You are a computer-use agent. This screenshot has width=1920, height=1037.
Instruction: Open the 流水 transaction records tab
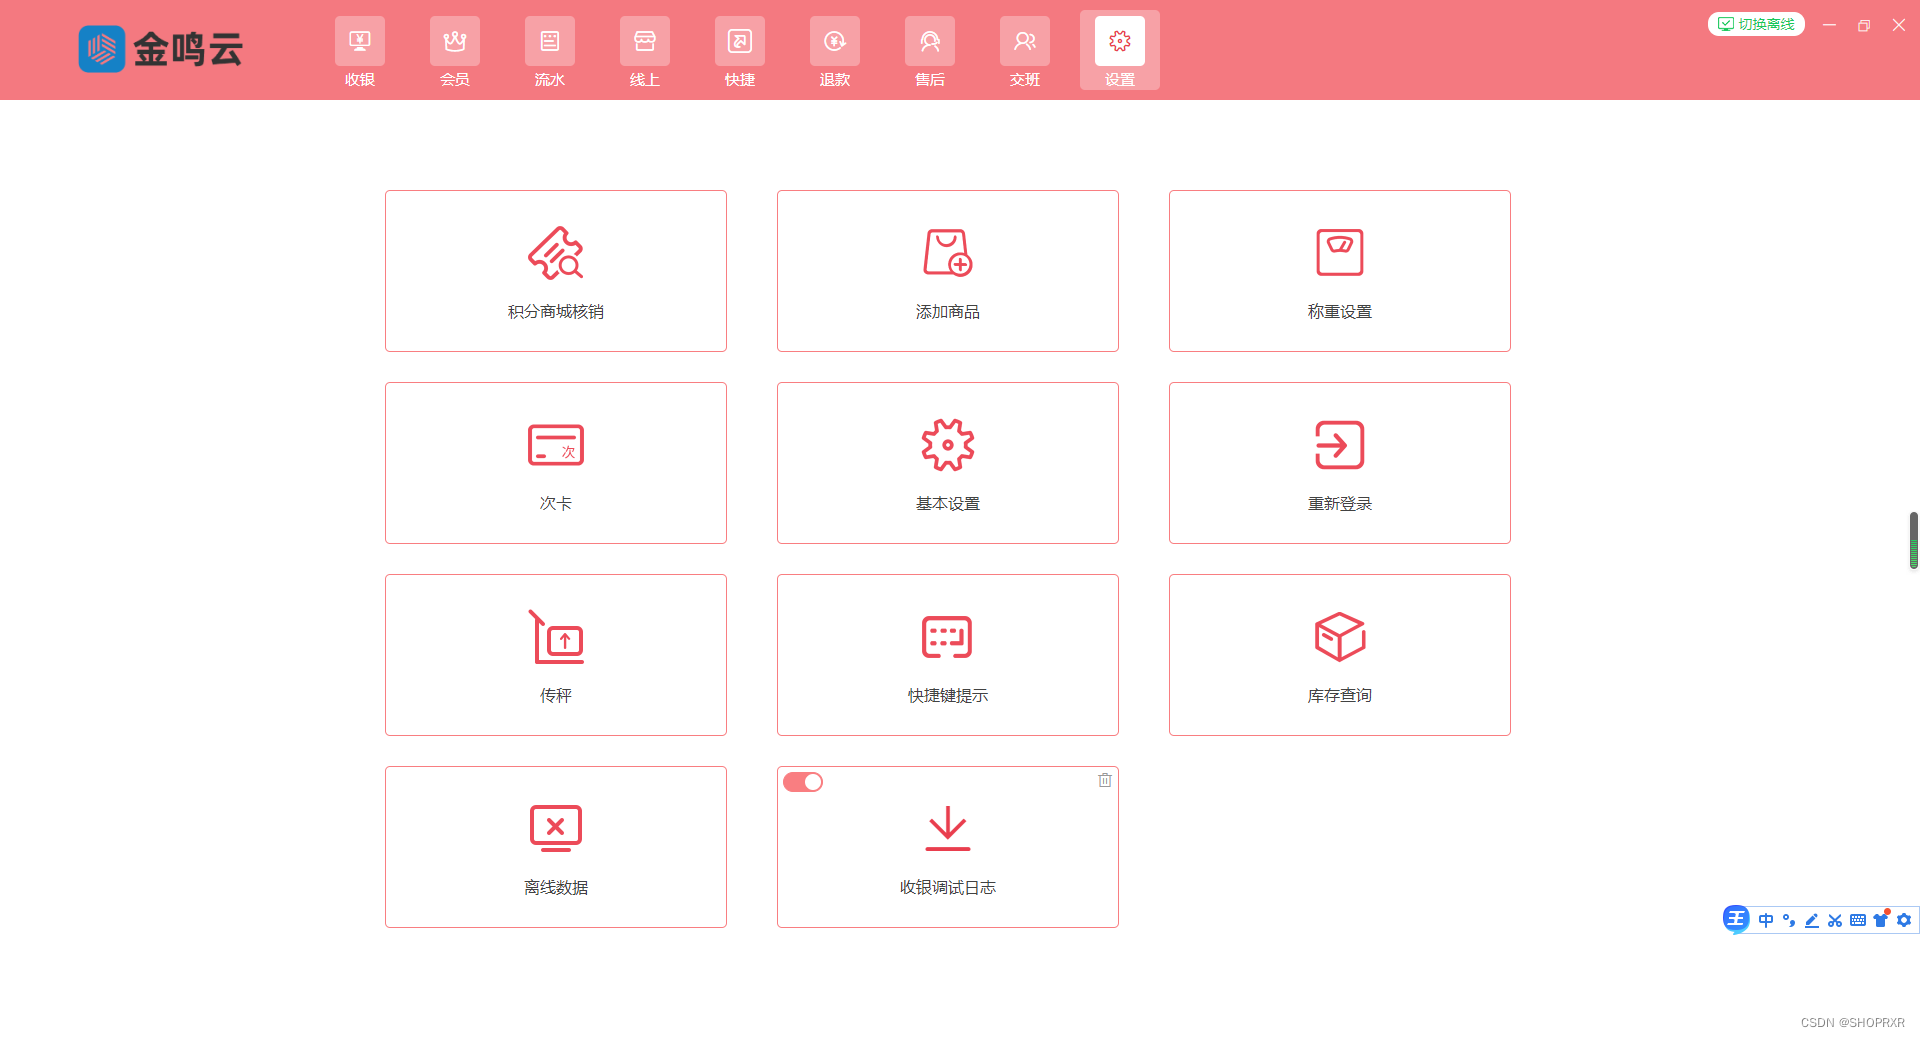(x=549, y=51)
